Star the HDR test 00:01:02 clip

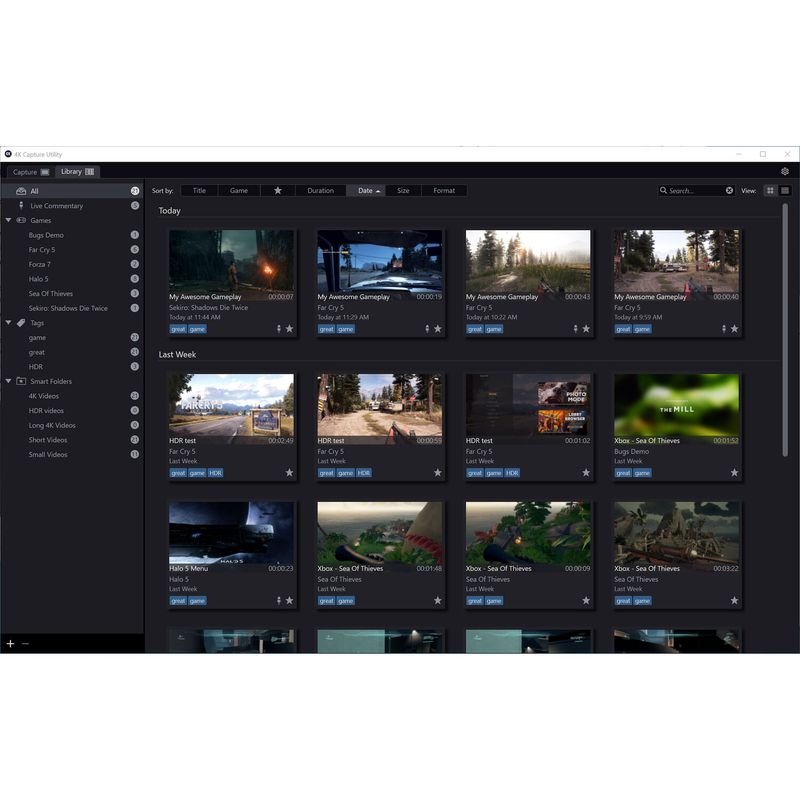coord(586,472)
